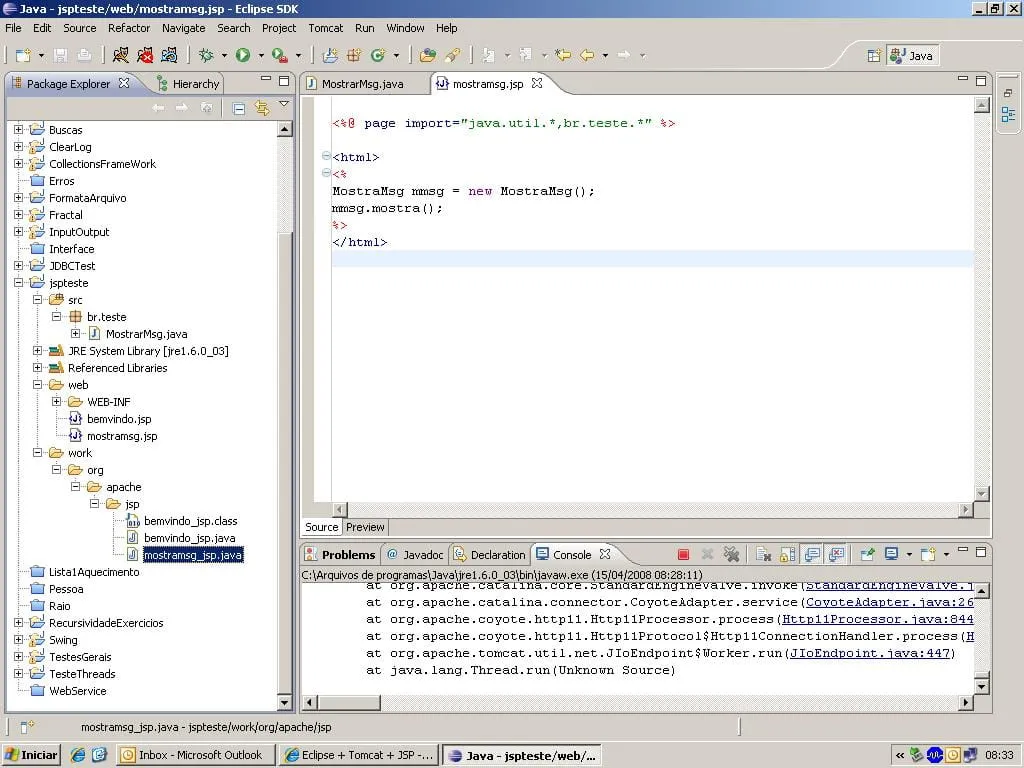Open the Tomcat menu
Viewport: 1024px width, 768px height.
coord(325,28)
